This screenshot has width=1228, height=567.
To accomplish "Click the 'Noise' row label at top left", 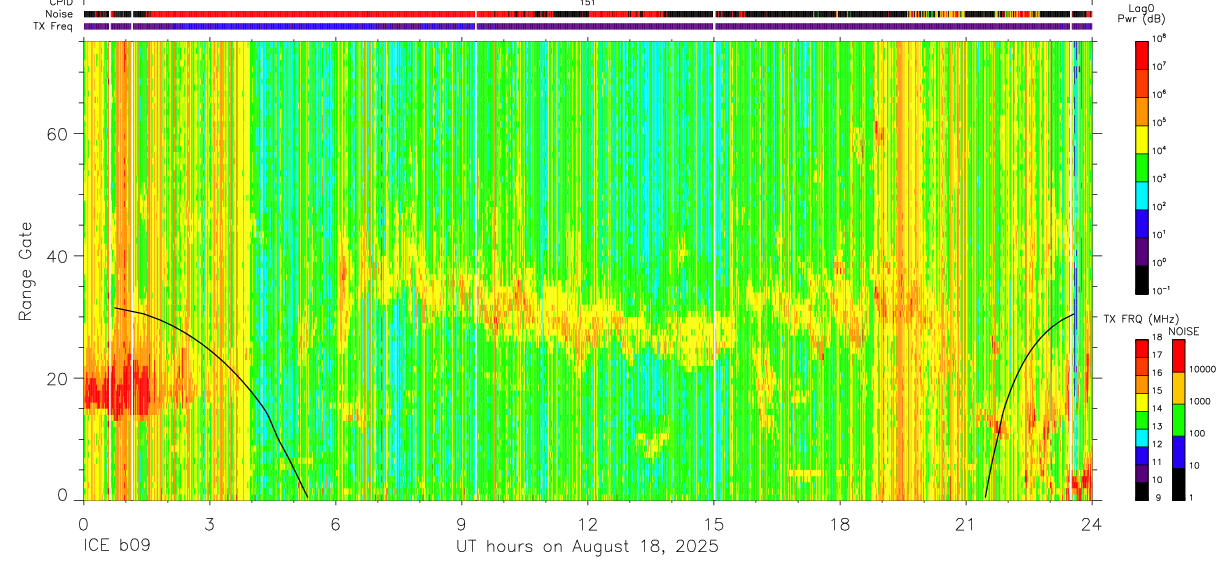I will [x=59, y=14].
